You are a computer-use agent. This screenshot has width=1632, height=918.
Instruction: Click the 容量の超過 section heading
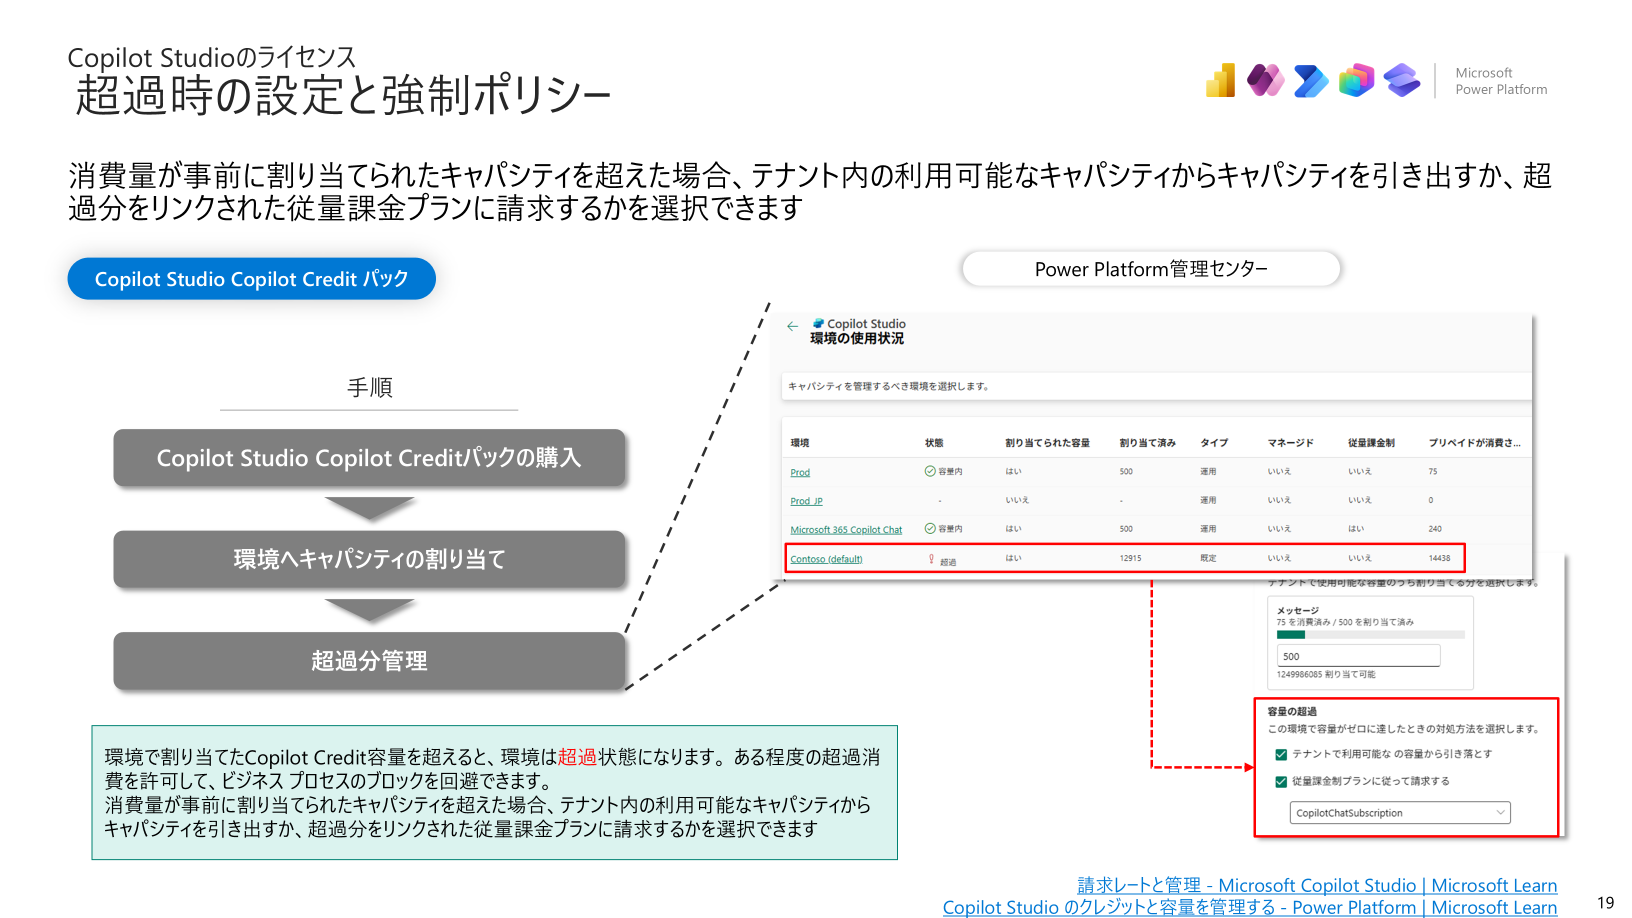(1292, 712)
